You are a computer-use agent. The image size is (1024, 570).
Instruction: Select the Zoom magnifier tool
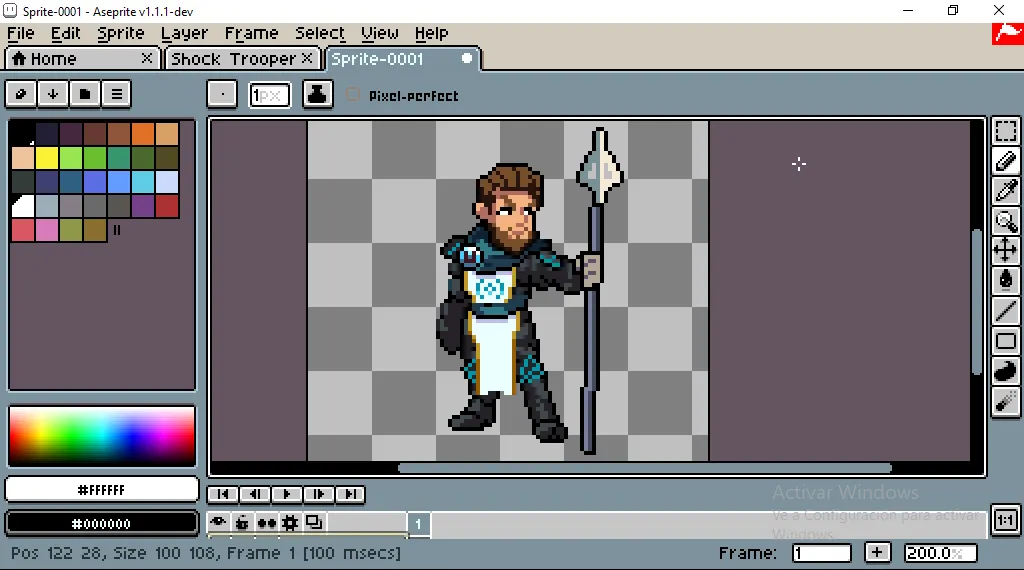click(x=1006, y=221)
